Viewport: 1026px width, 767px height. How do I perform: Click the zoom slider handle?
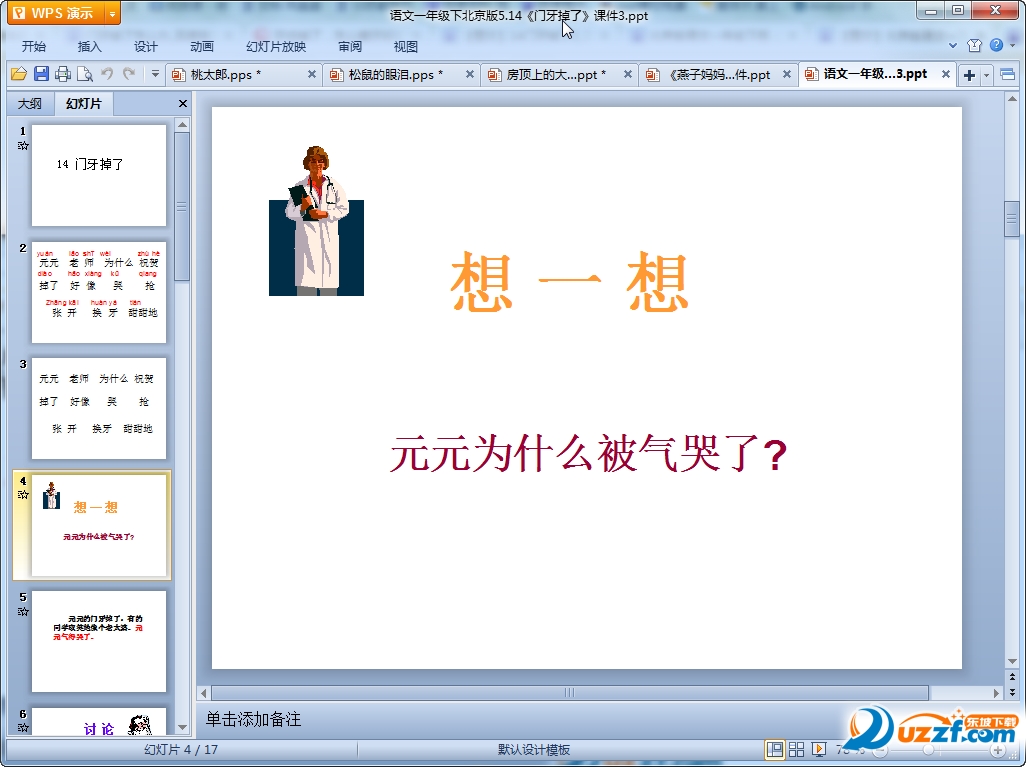tap(928, 750)
